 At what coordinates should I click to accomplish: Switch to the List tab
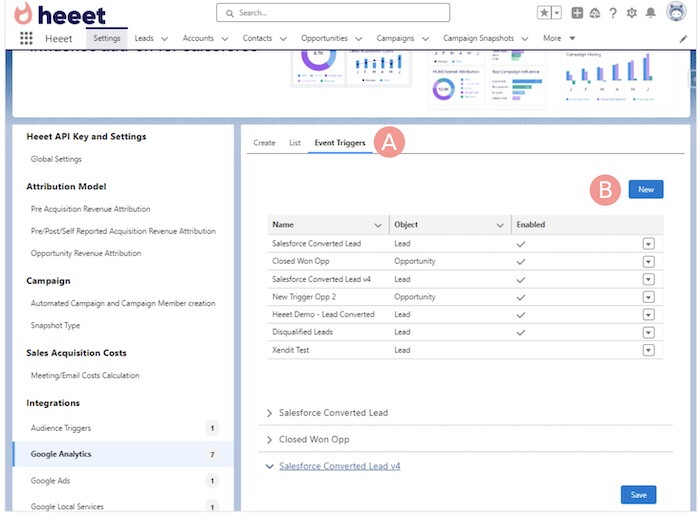click(295, 143)
